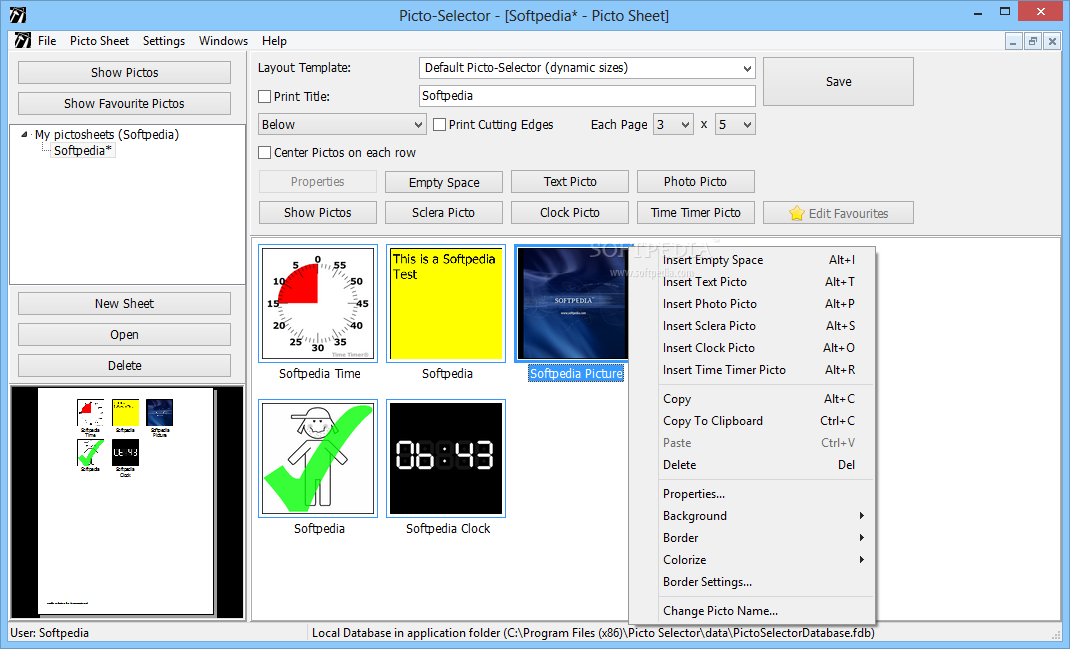Open Properties... from the context menu
Viewport: 1070px width, 649px height.
(751, 493)
